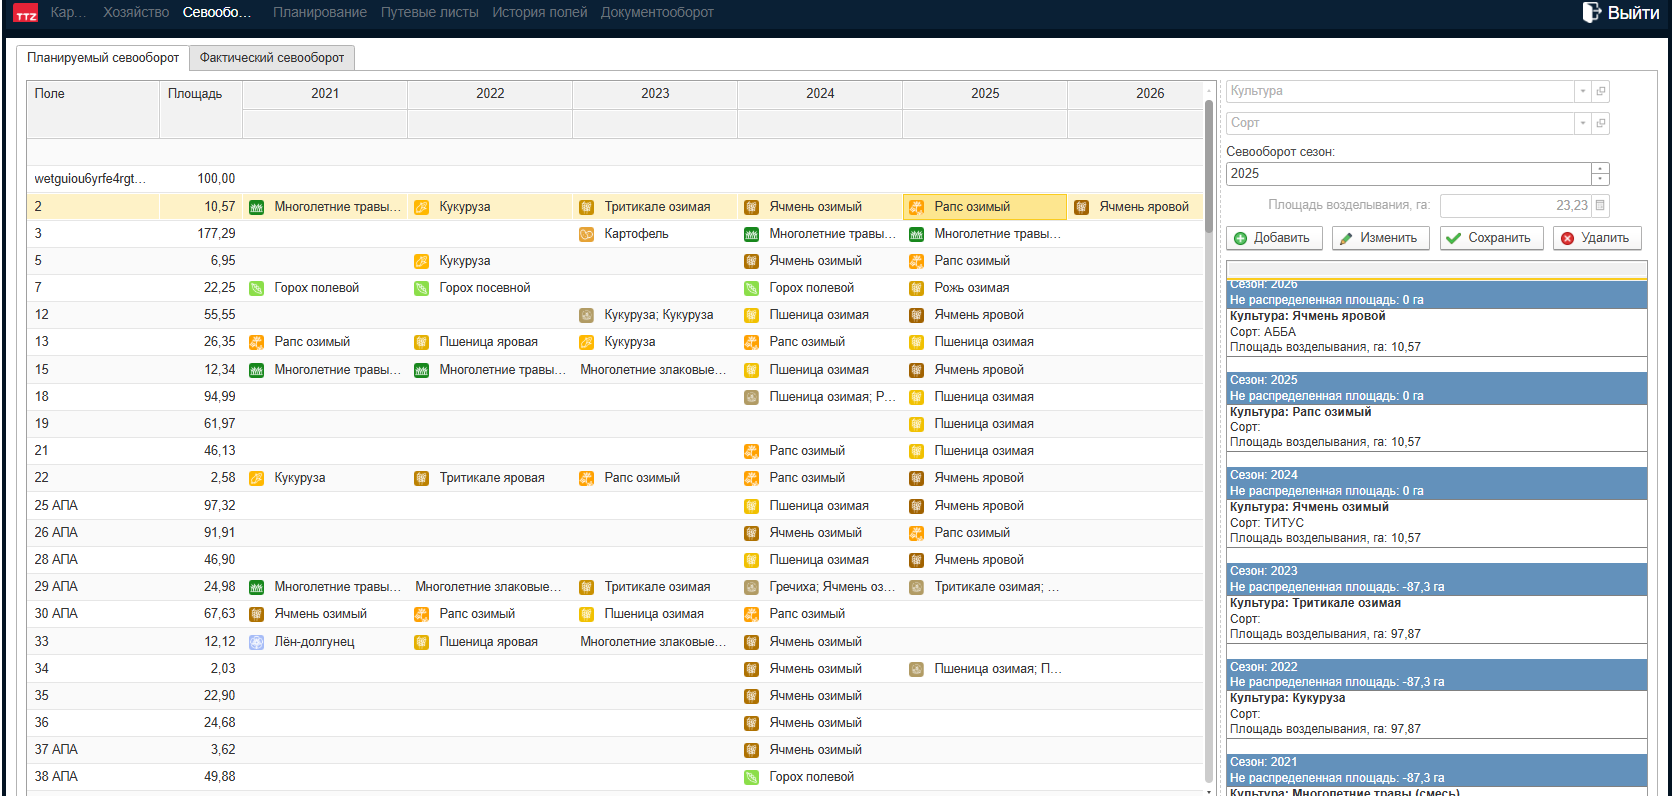Screen dimensions: 1672x796
Task: Open the Планирование menu item
Action: (319, 12)
